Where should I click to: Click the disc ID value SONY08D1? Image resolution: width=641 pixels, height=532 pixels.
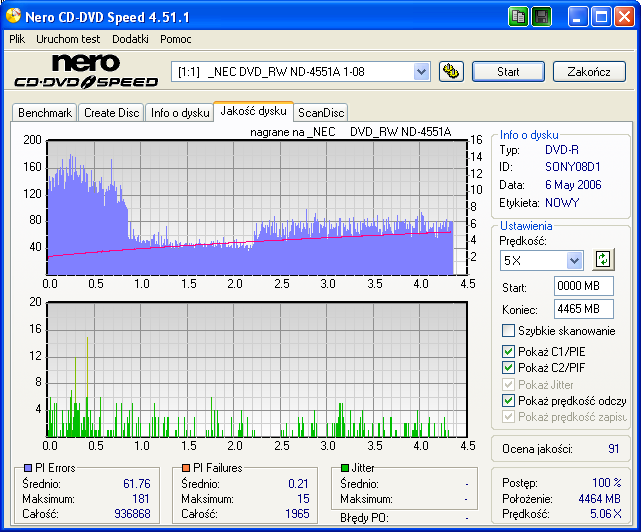573,167
